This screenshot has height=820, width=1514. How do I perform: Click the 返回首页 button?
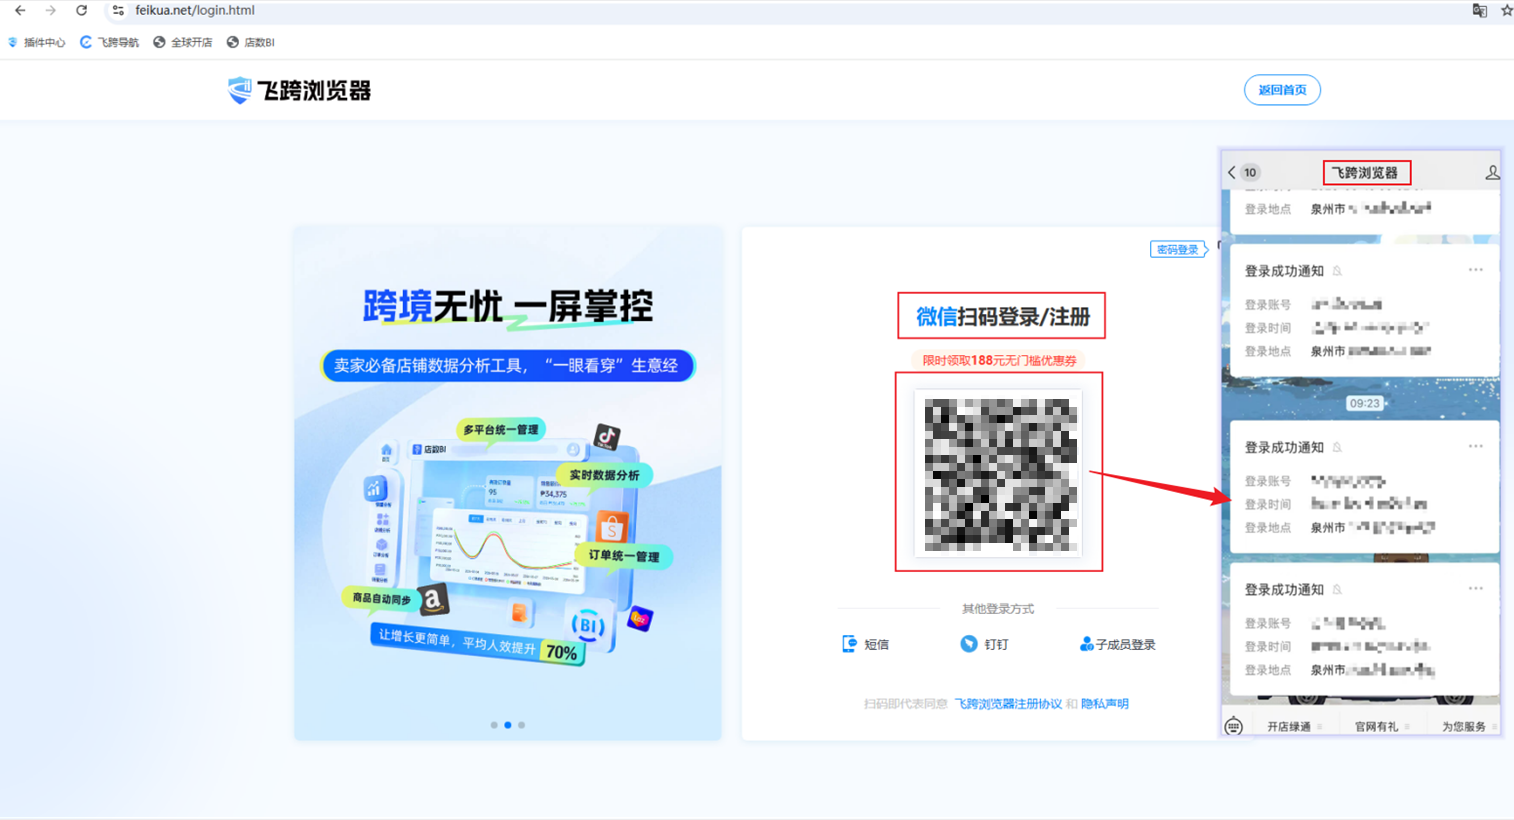(1282, 90)
